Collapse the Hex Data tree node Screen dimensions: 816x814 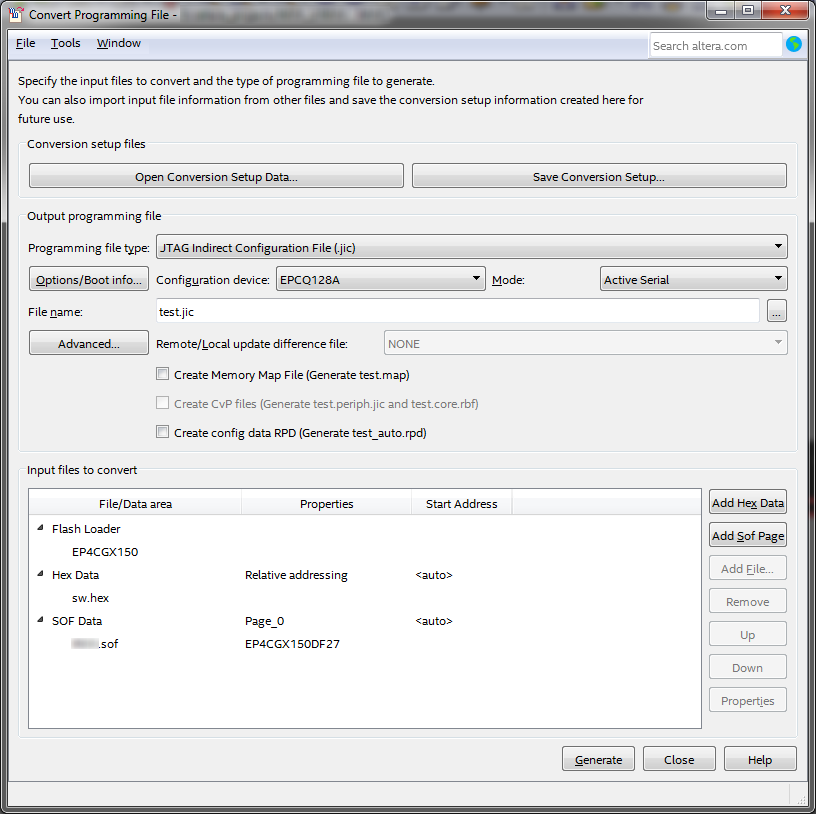click(x=41, y=574)
